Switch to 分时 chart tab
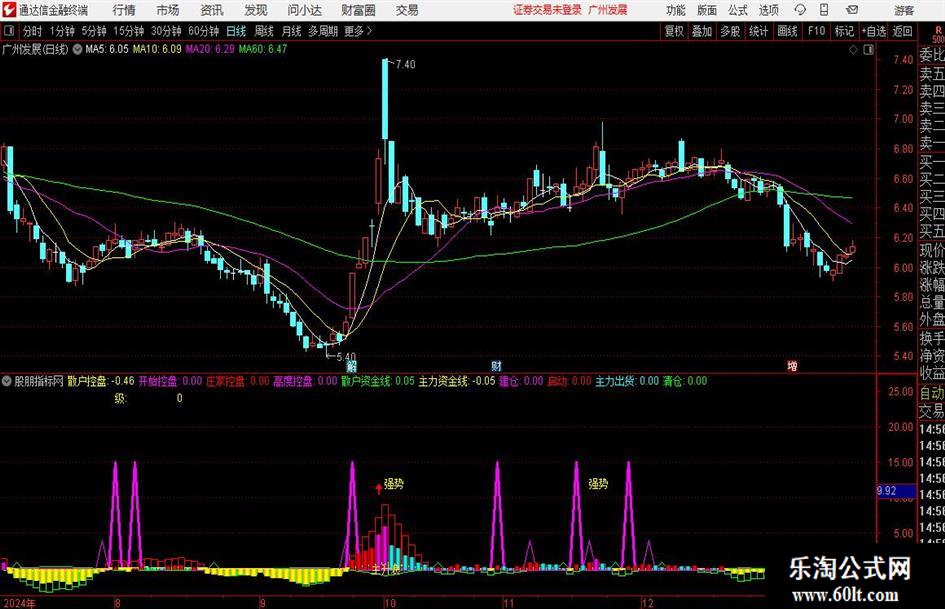 pos(32,31)
